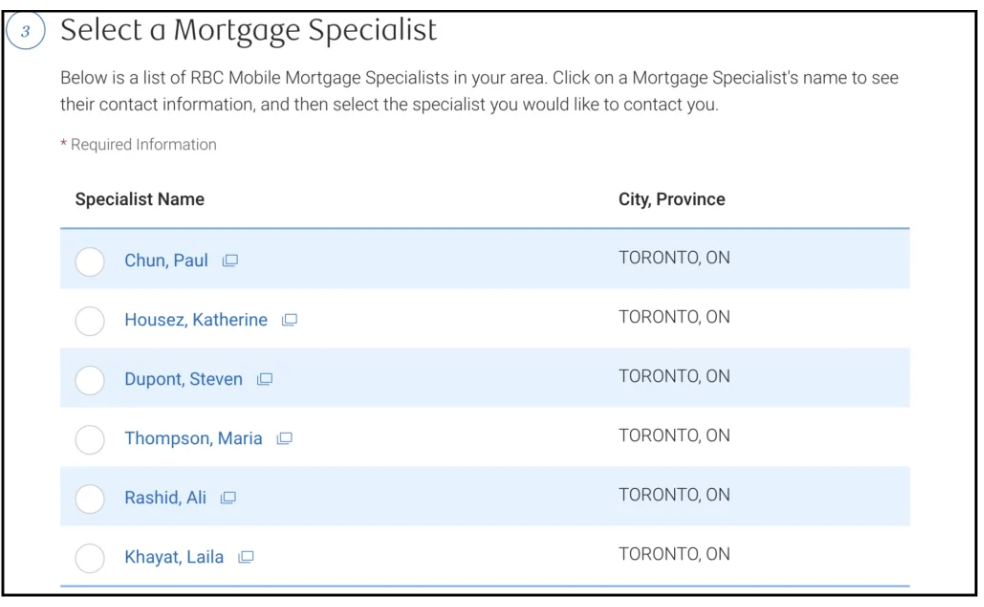
Task: Select Dupont, Steven as specialist
Action: pyautogui.click(x=91, y=380)
